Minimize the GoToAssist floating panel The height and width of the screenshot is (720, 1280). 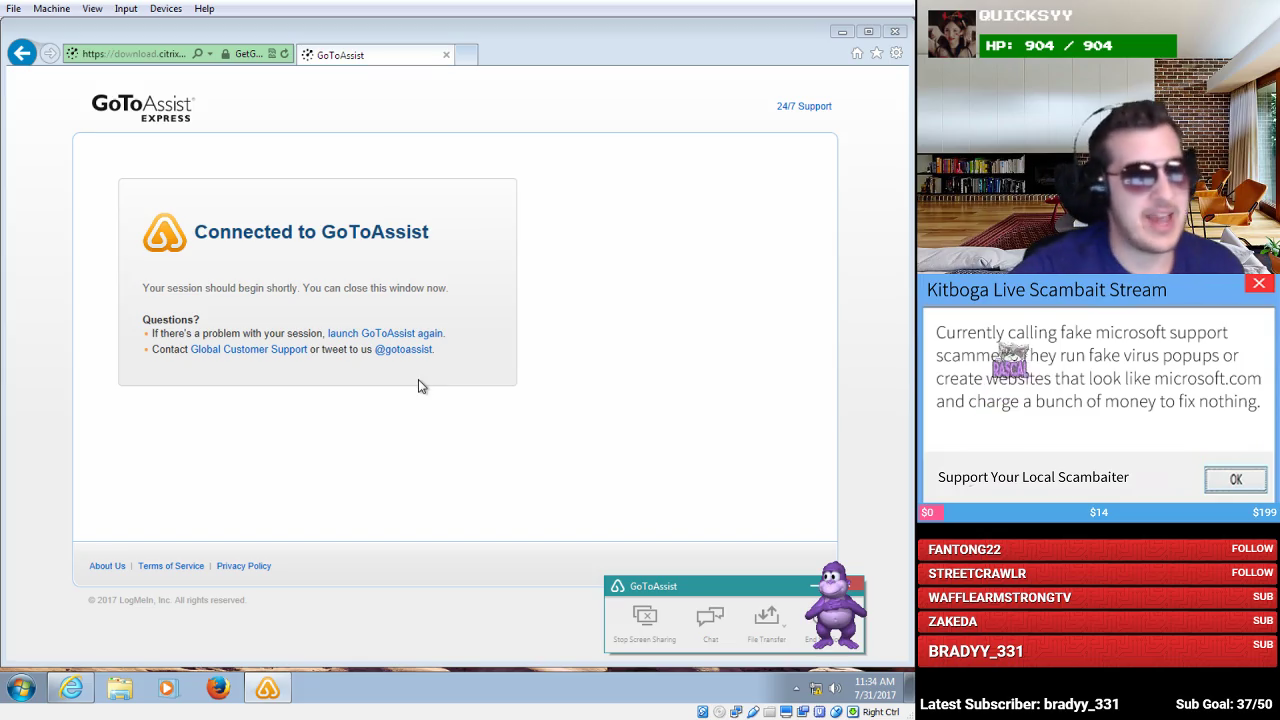pos(814,585)
